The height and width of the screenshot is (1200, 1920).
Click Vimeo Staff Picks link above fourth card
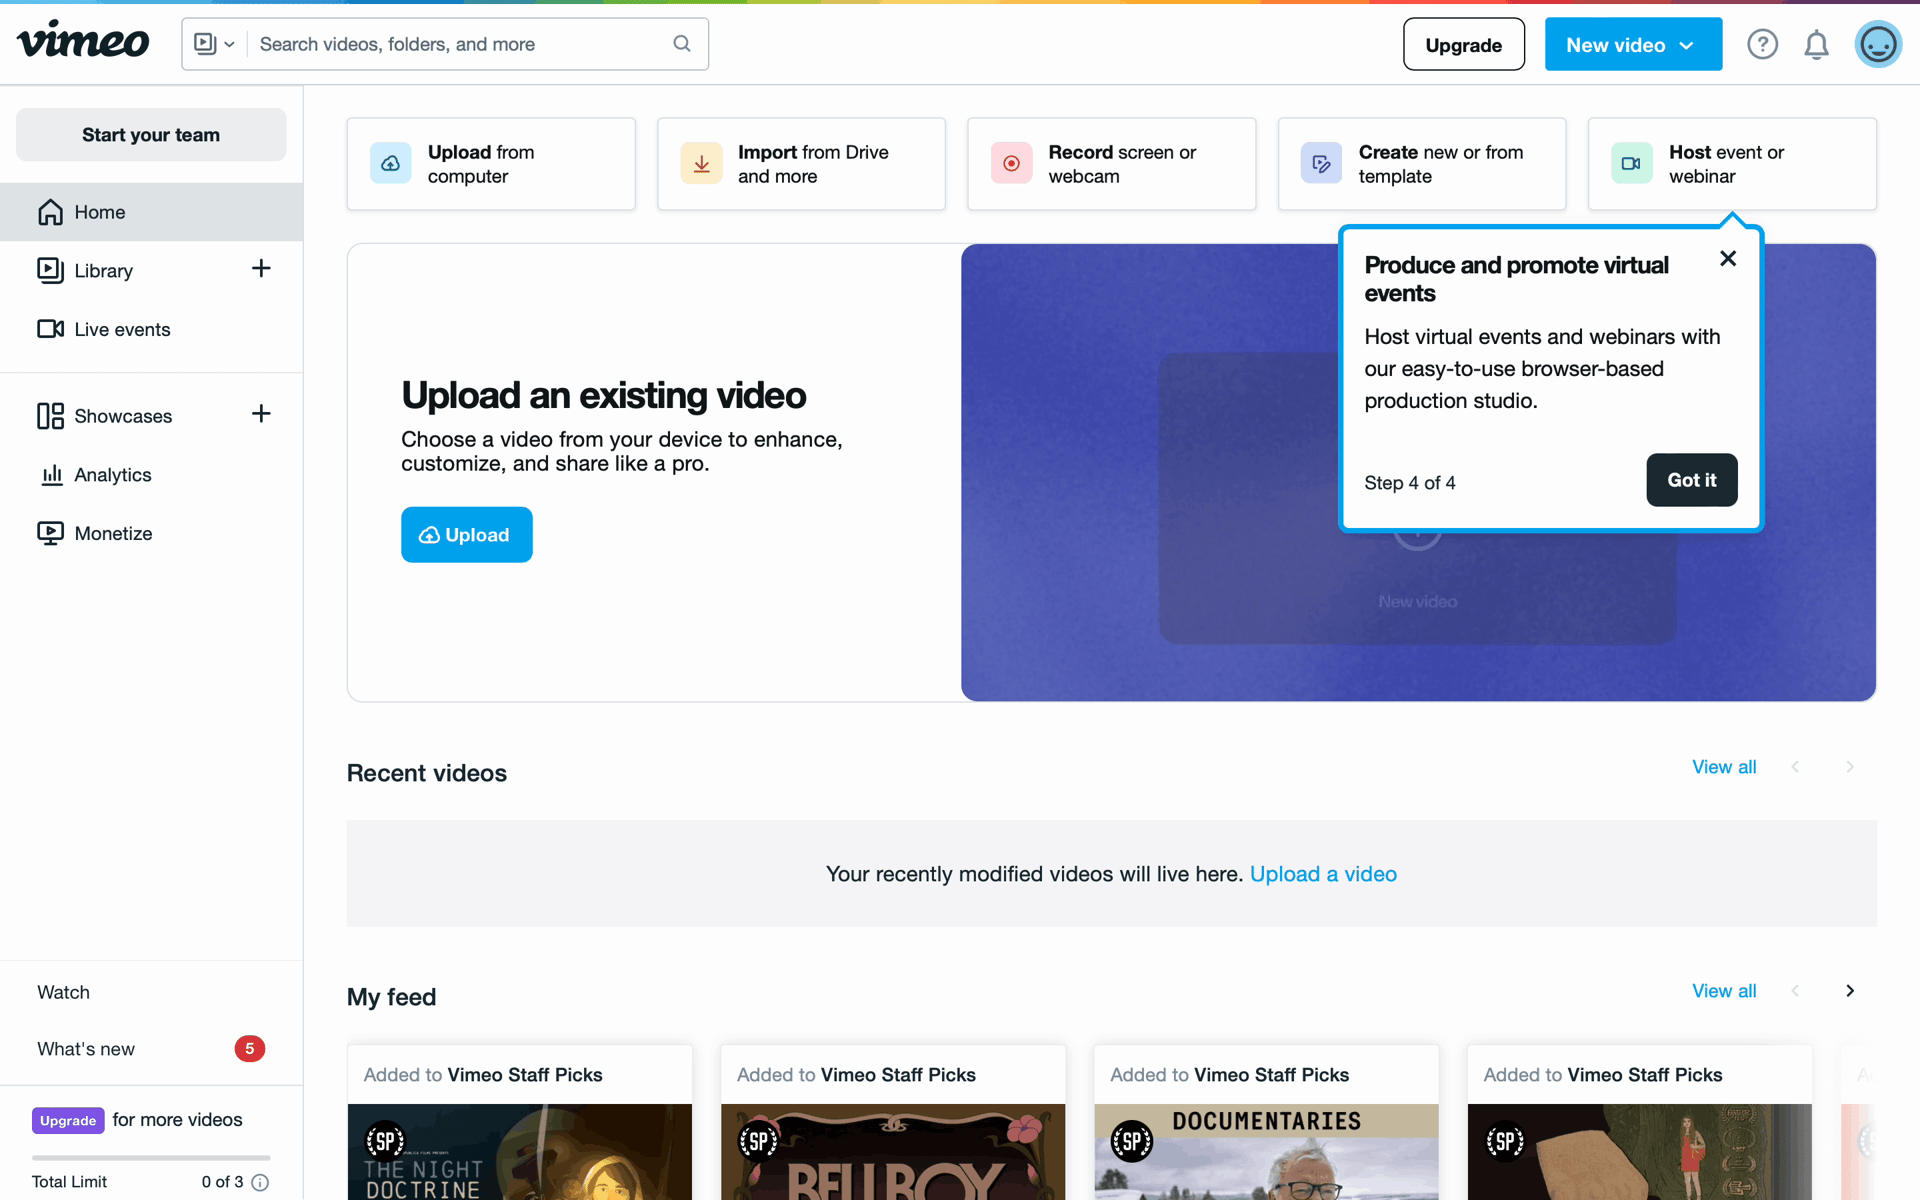tap(1645, 1075)
